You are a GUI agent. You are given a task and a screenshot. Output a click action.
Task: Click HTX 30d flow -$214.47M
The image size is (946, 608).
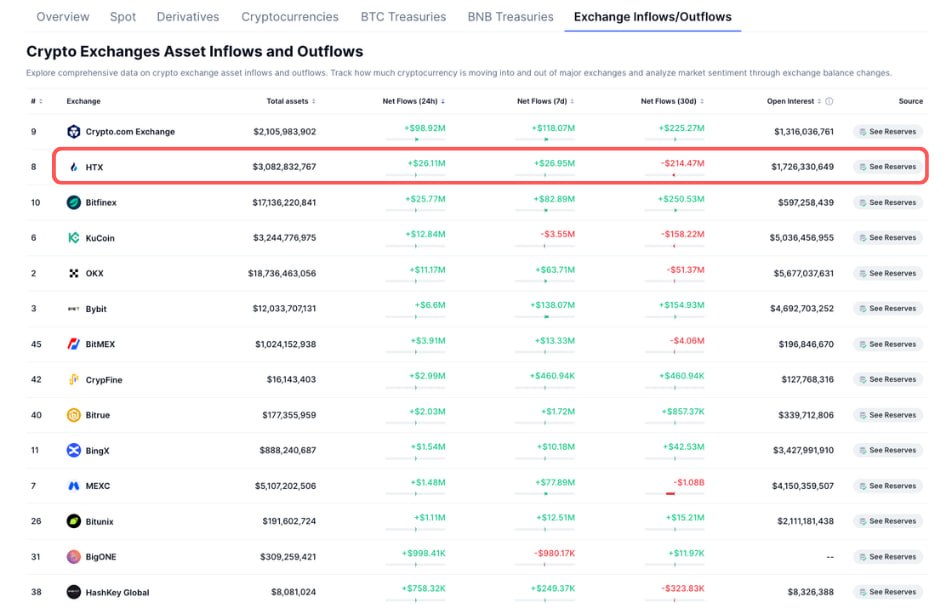pos(682,163)
